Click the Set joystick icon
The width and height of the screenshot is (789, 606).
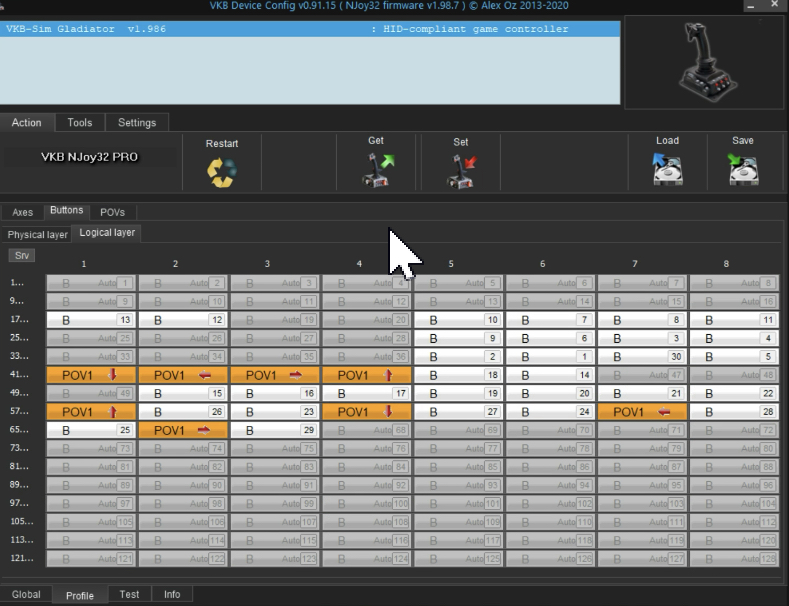(x=461, y=172)
